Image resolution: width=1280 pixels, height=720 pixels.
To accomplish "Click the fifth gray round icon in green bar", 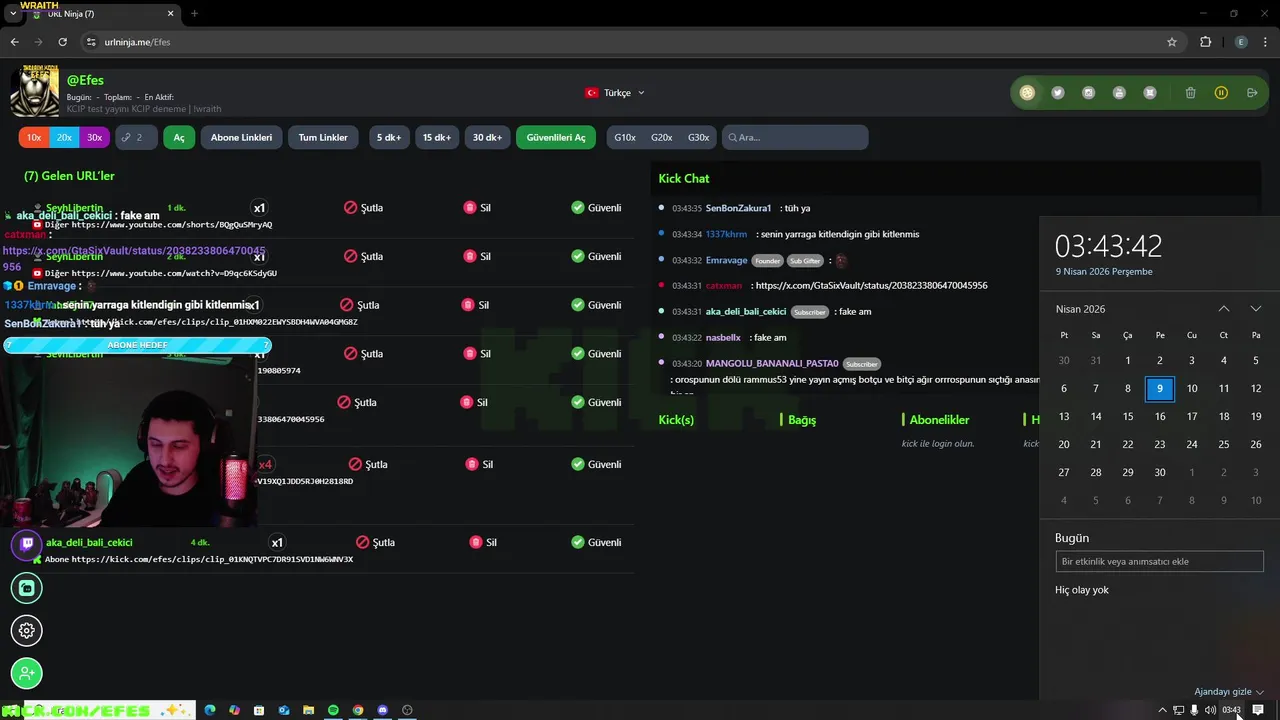I will [1150, 93].
